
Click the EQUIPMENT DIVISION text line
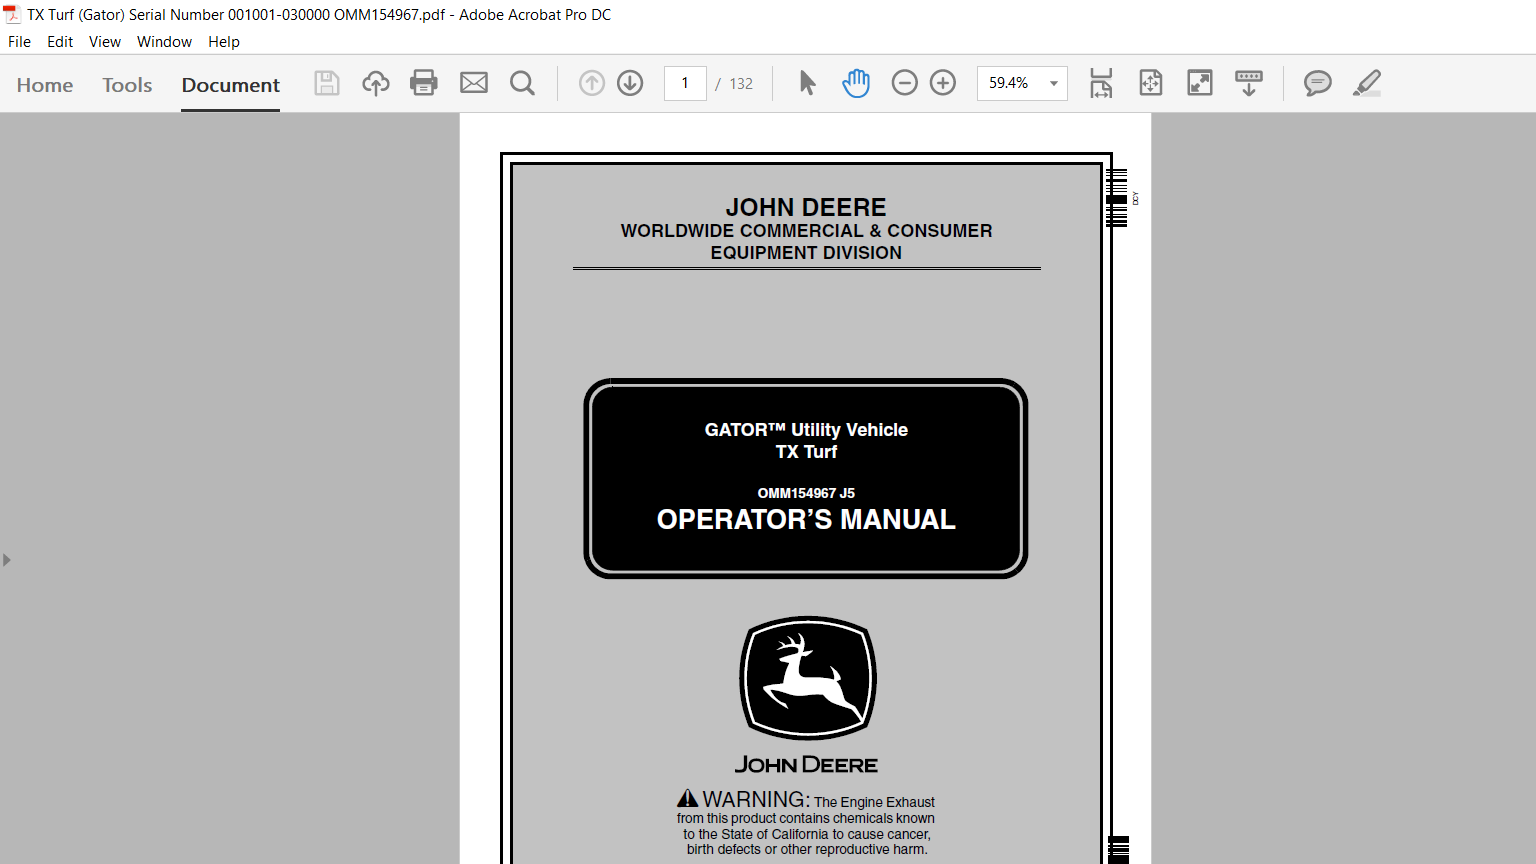(806, 253)
